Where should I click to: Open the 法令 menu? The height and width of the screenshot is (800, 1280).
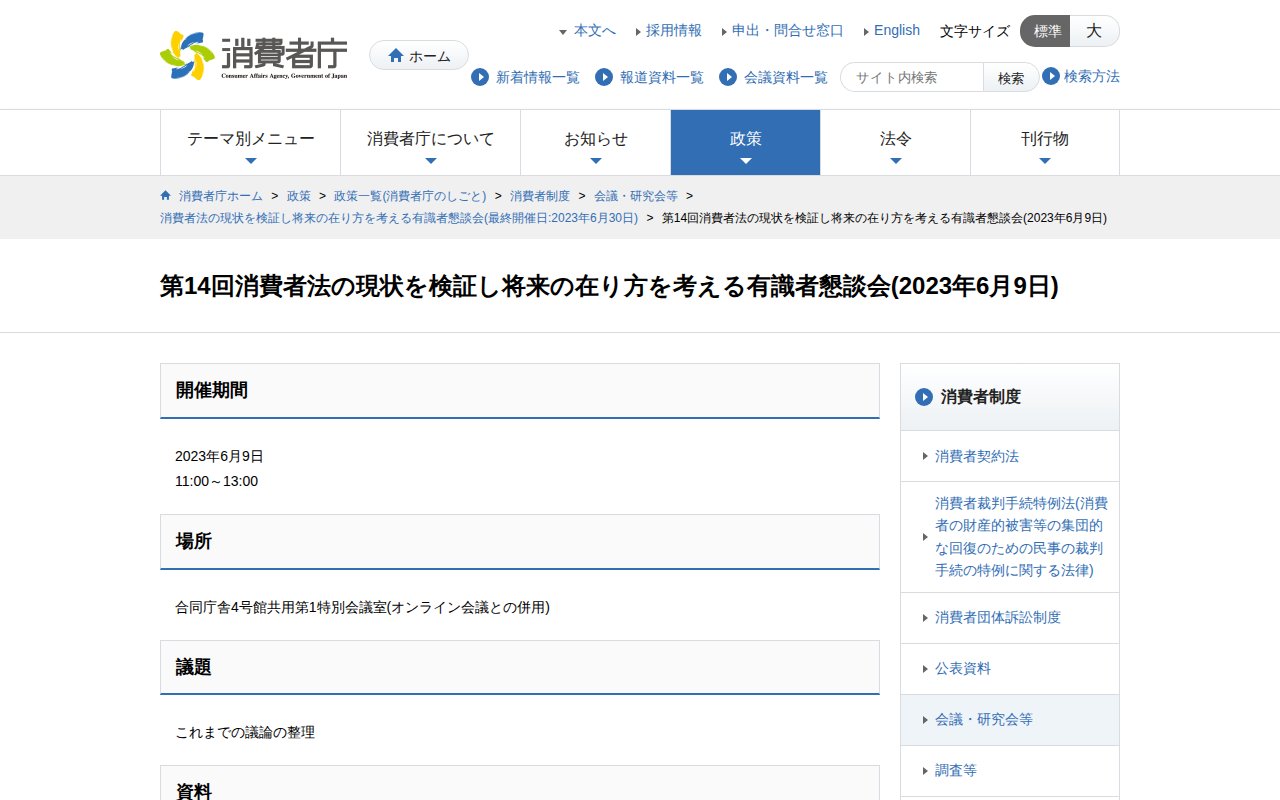click(896, 143)
